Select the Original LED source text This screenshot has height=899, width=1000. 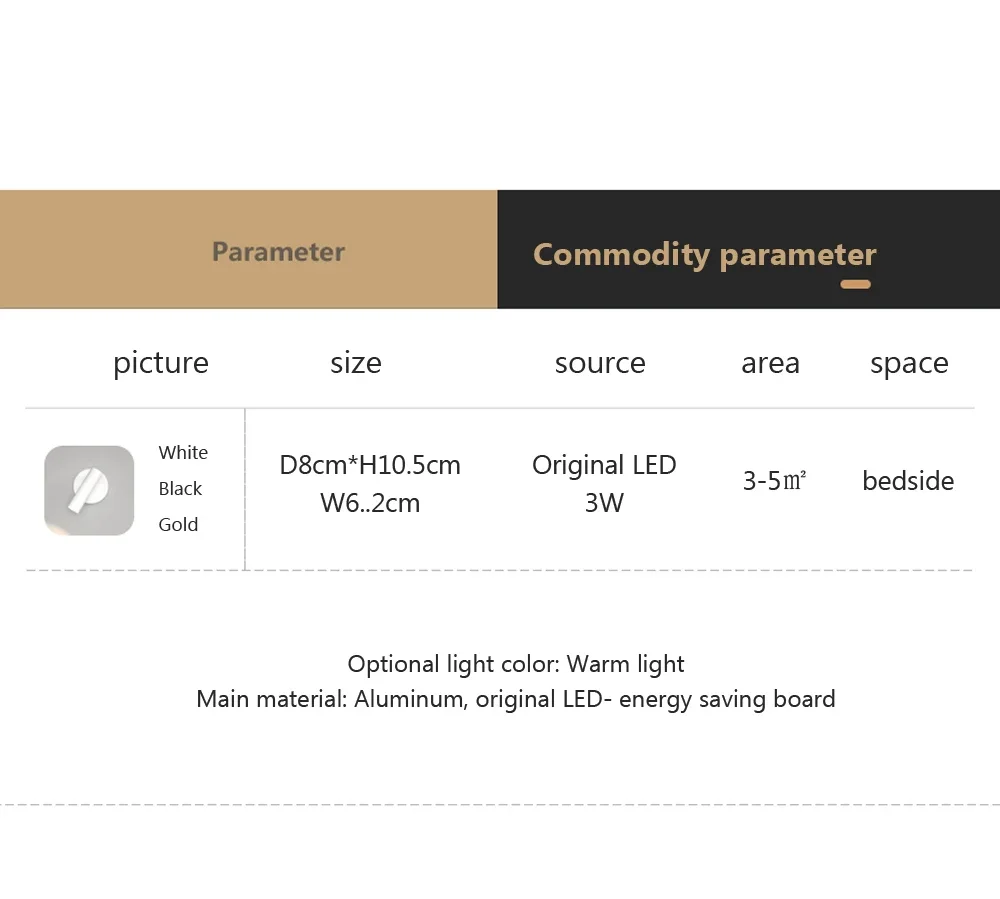tap(604, 465)
